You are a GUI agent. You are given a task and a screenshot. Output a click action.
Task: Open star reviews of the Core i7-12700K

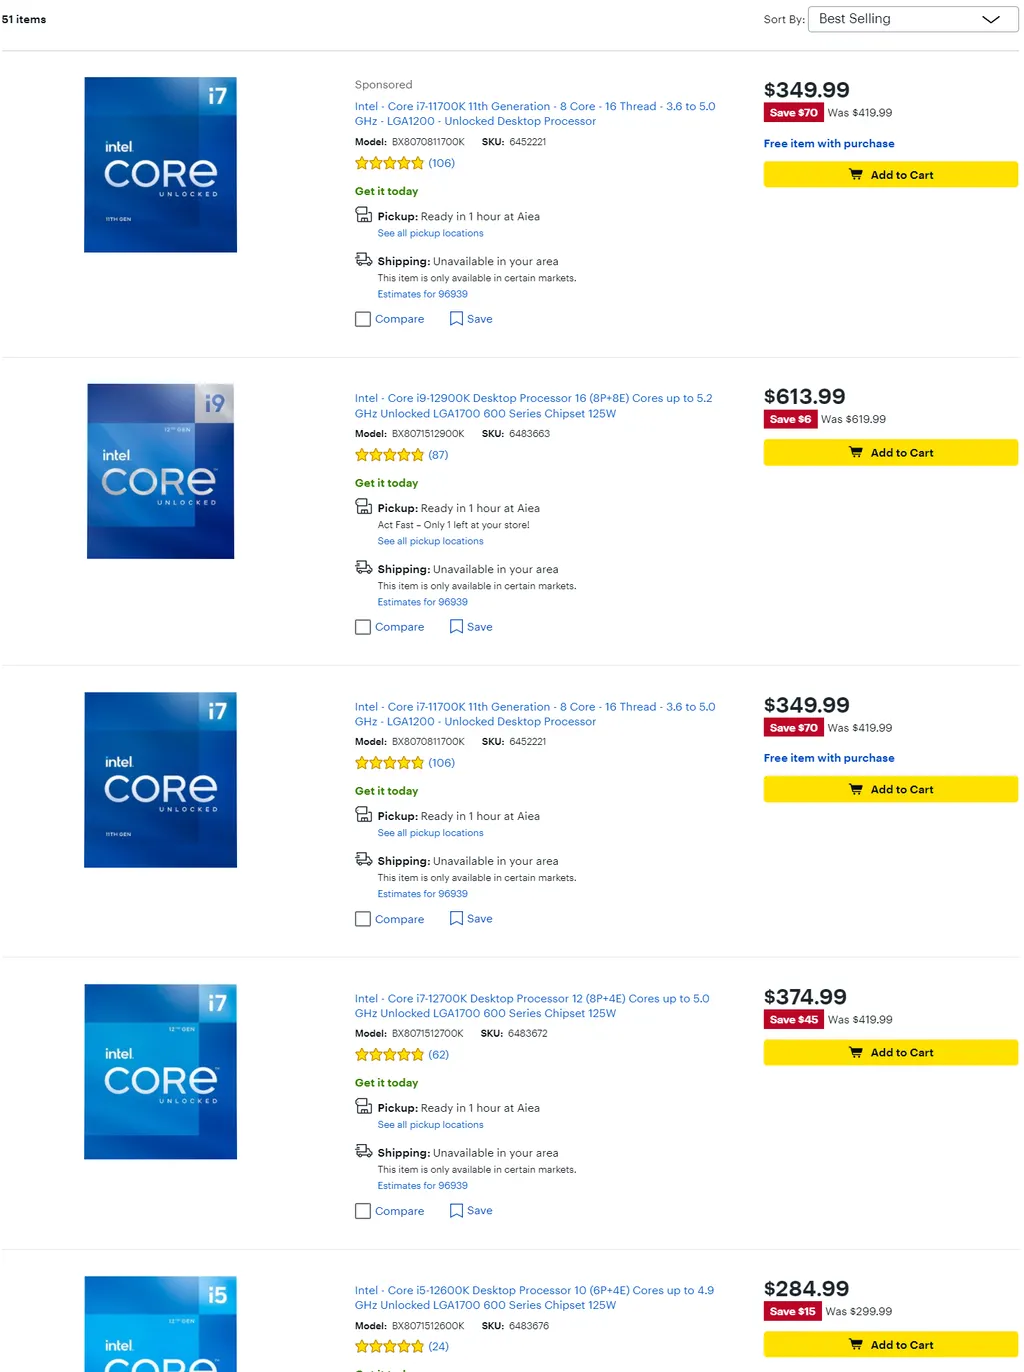(390, 1055)
